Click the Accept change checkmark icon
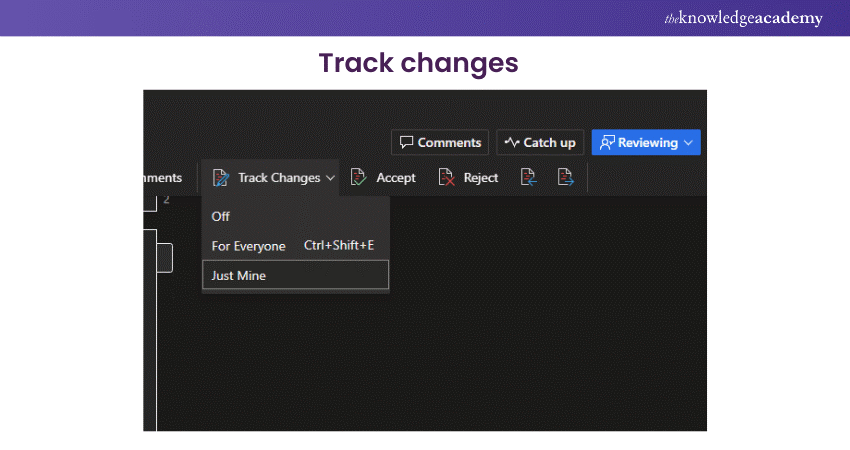Image resolution: width=850 pixels, height=450 pixels. [x=359, y=178]
